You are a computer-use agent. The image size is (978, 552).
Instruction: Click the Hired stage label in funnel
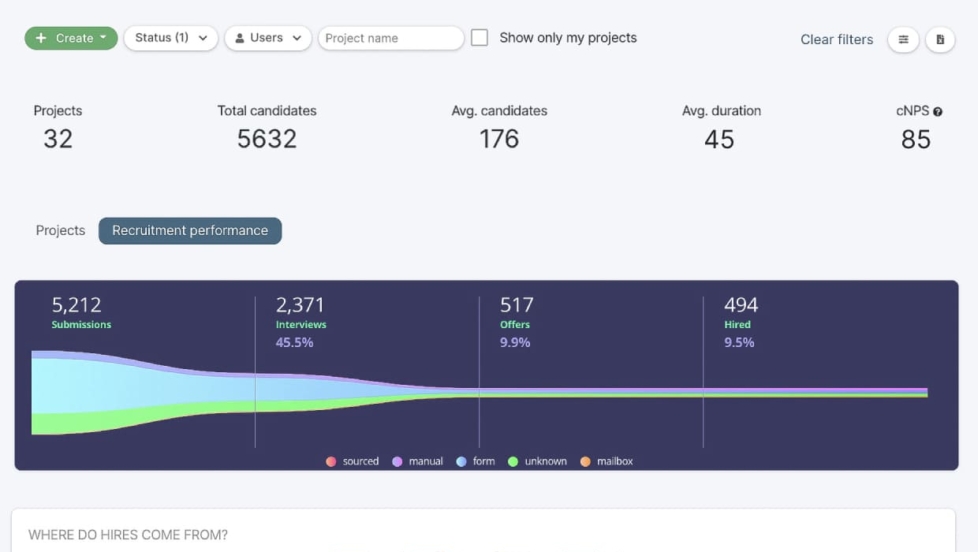(737, 324)
